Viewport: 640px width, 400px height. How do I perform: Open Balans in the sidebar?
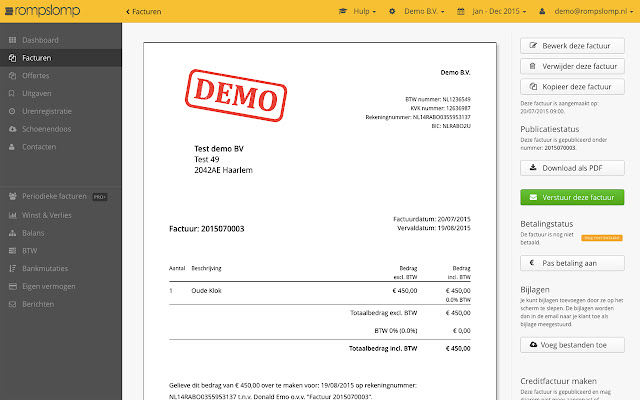tap(61, 233)
